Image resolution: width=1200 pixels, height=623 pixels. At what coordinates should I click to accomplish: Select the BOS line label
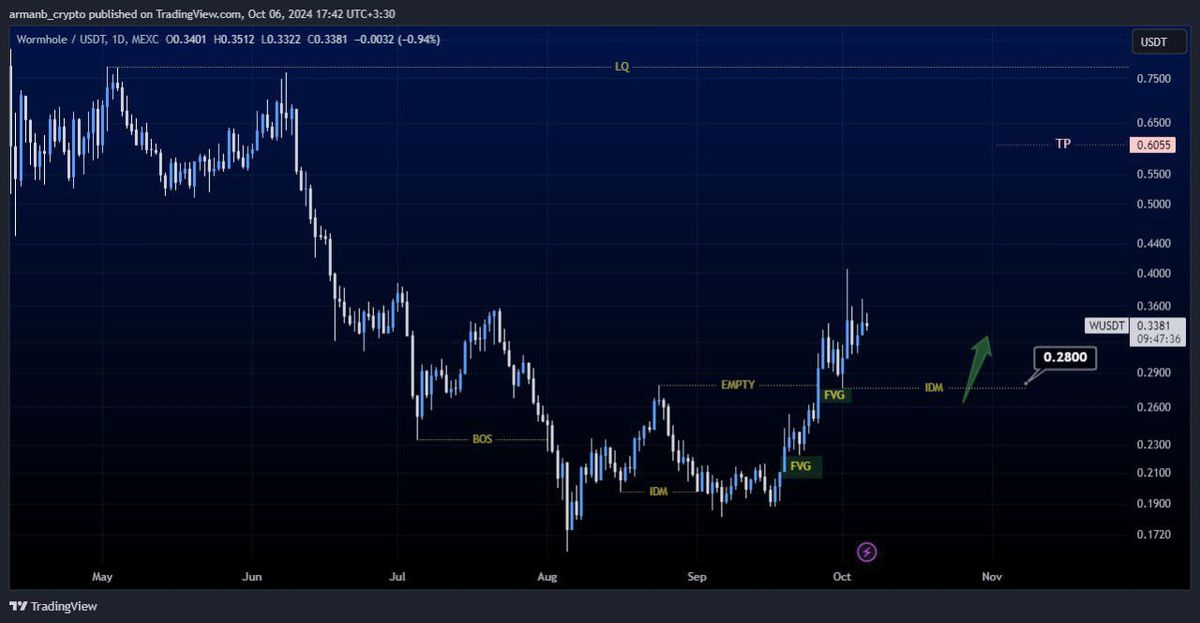pos(482,439)
